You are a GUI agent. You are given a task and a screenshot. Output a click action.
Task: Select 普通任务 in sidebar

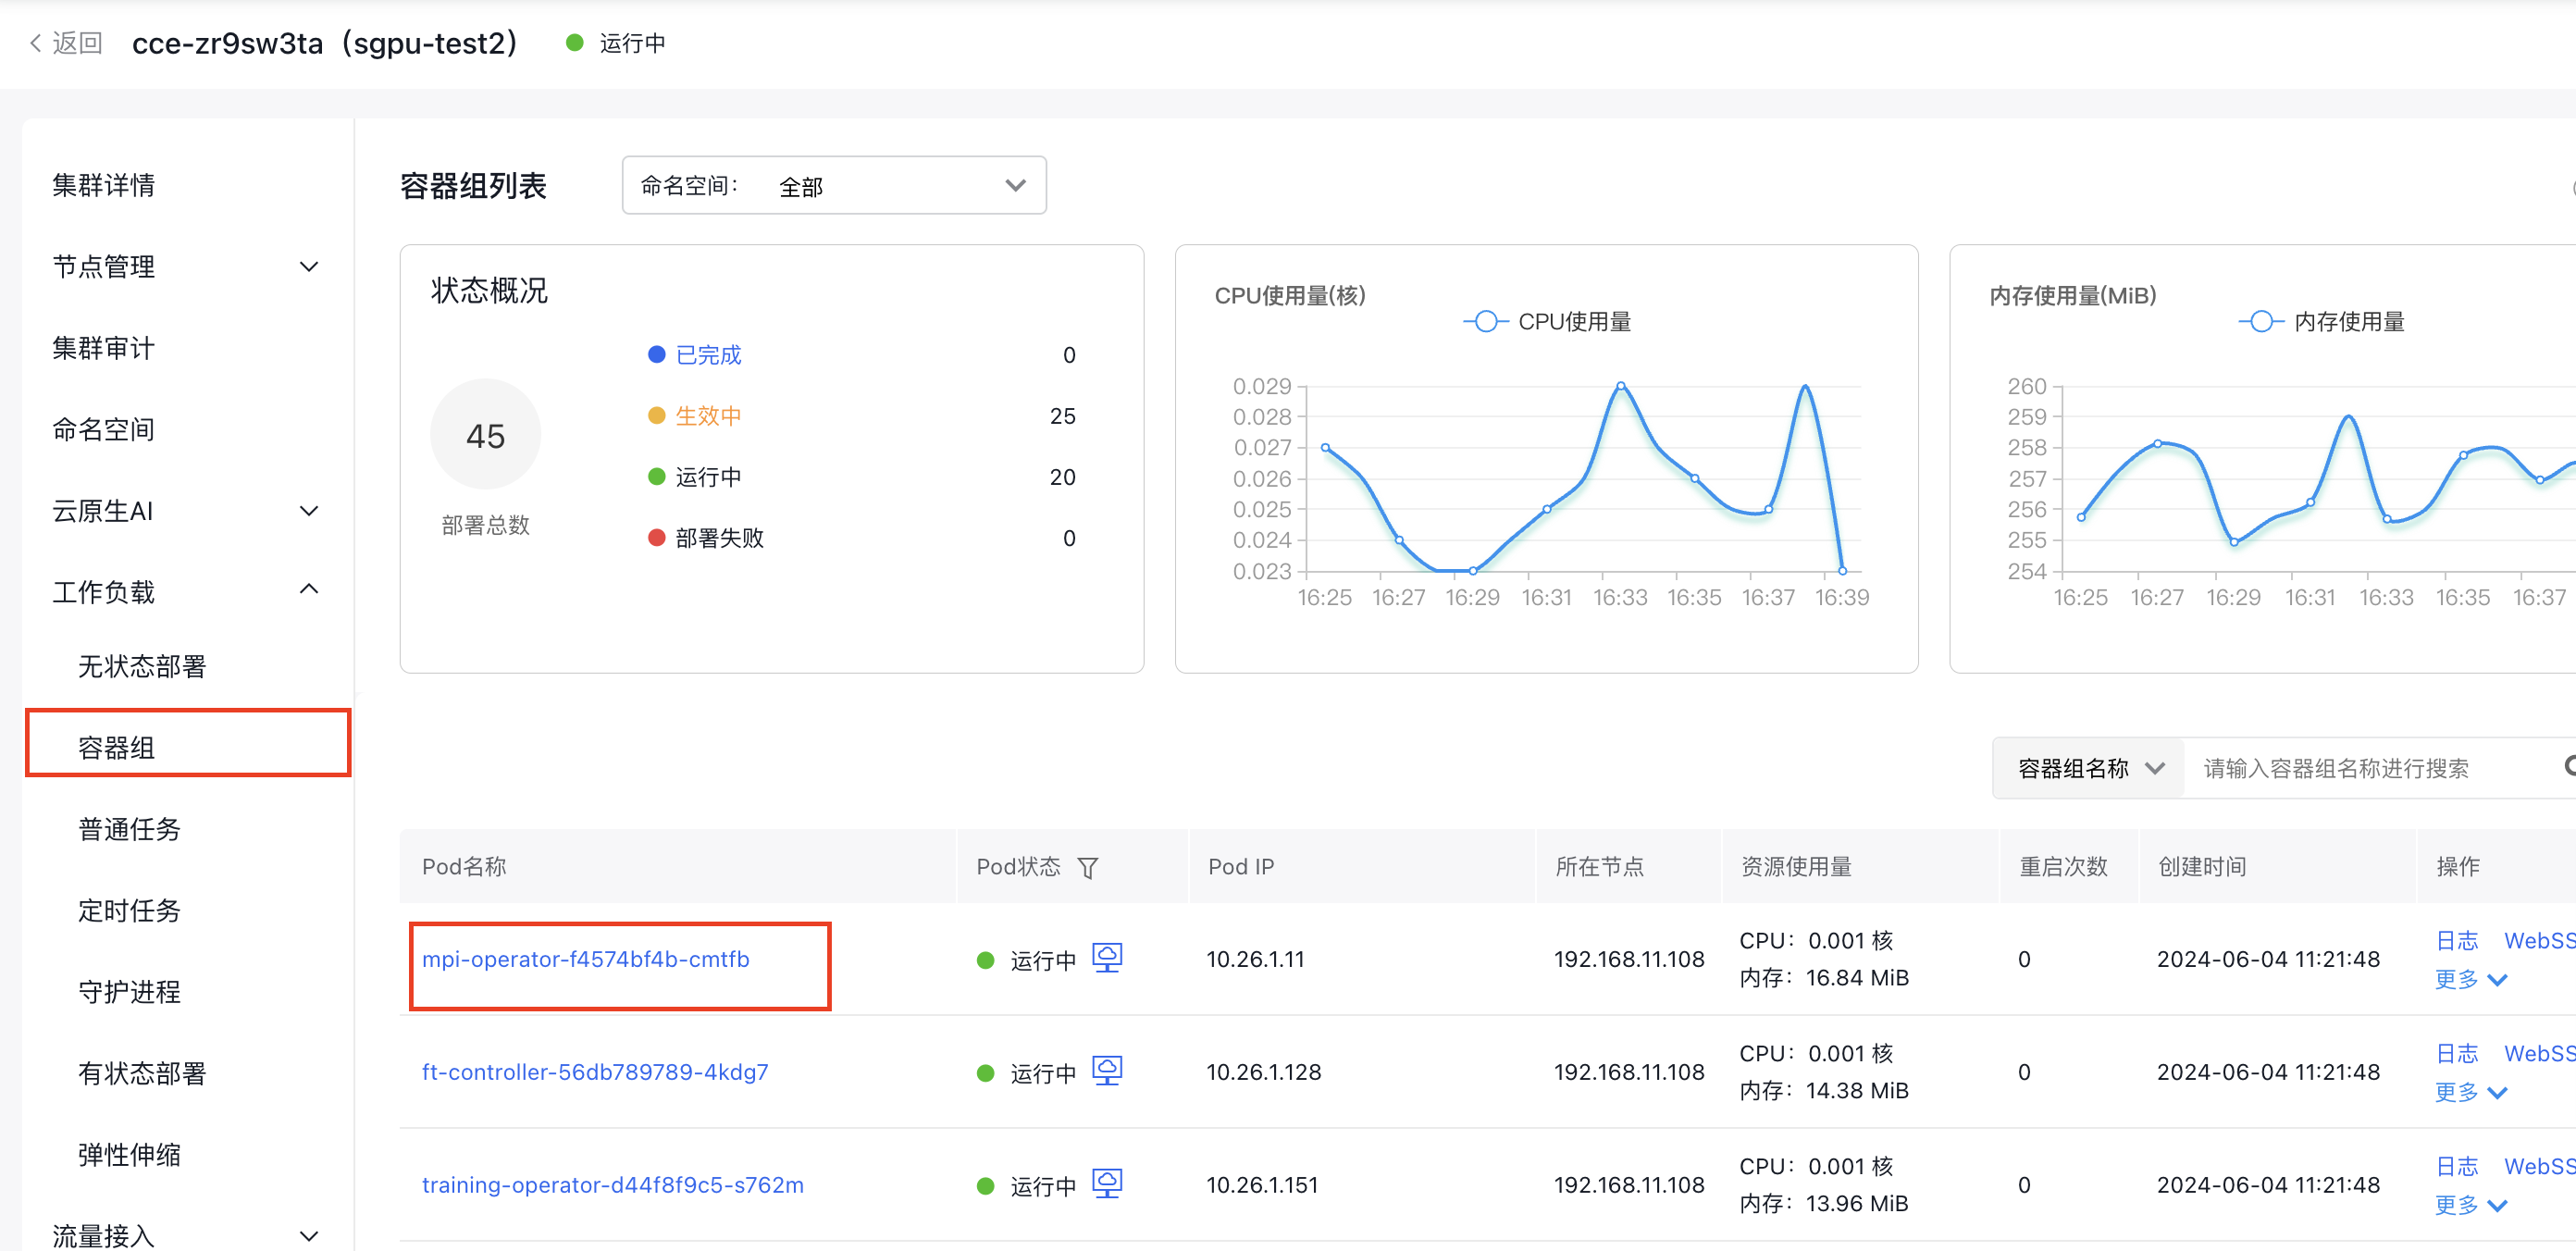point(129,829)
